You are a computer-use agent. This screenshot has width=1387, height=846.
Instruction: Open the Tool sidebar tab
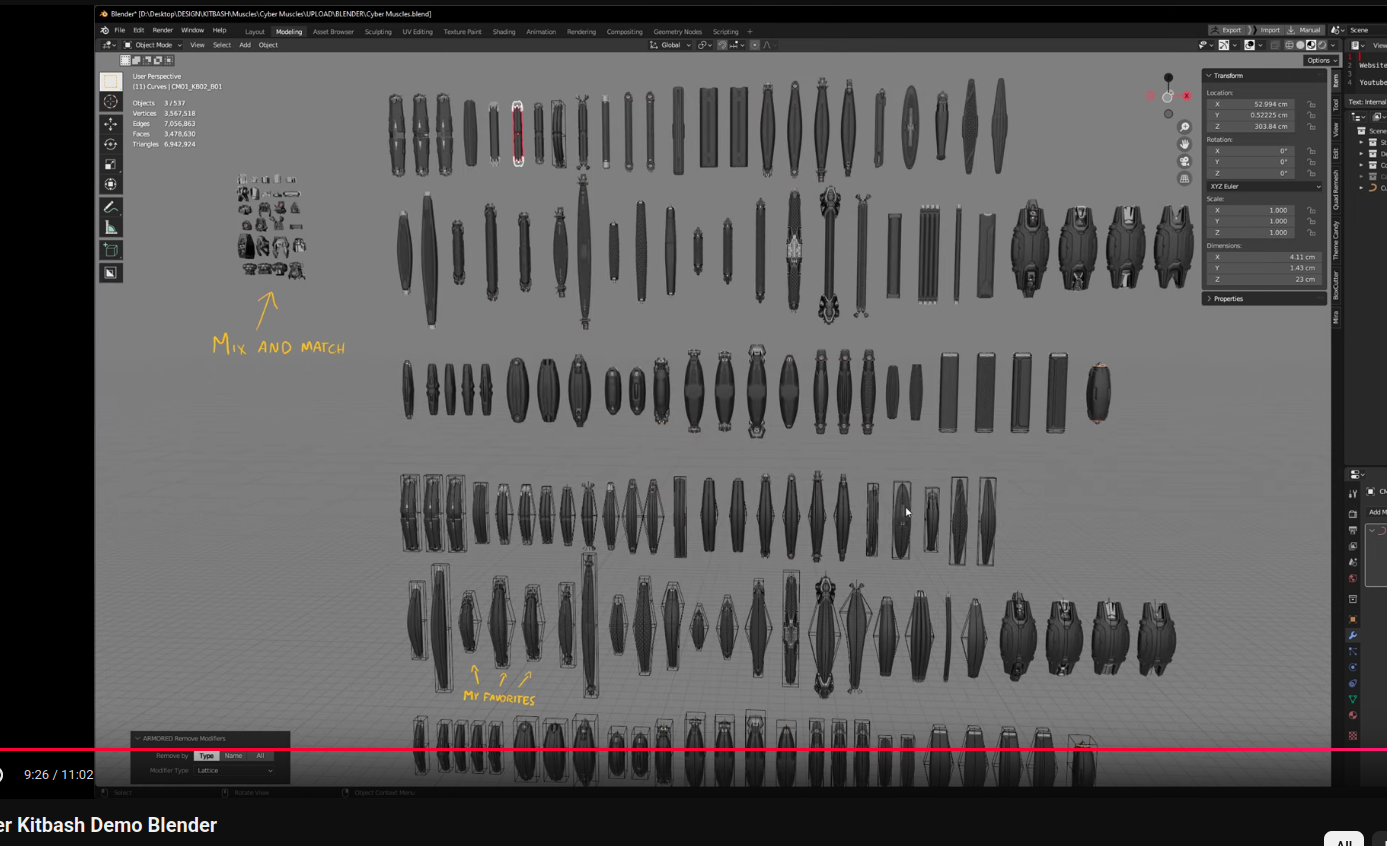click(x=1335, y=105)
